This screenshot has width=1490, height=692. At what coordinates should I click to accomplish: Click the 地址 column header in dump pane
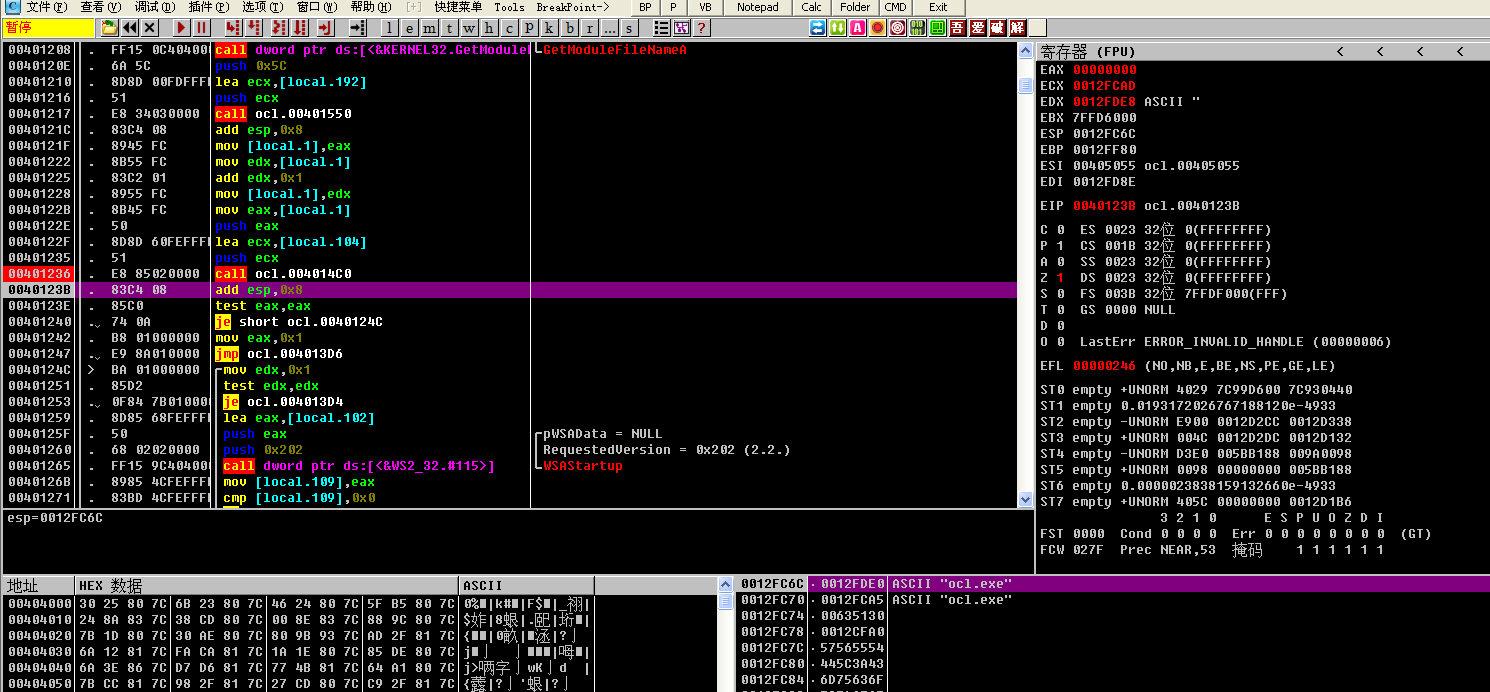point(38,585)
